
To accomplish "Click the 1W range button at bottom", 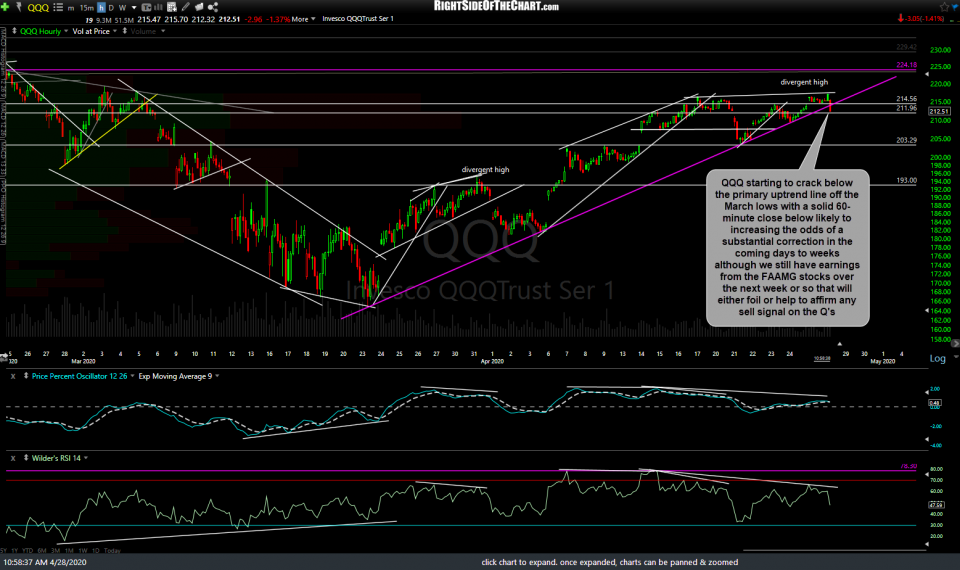I will coord(83,550).
